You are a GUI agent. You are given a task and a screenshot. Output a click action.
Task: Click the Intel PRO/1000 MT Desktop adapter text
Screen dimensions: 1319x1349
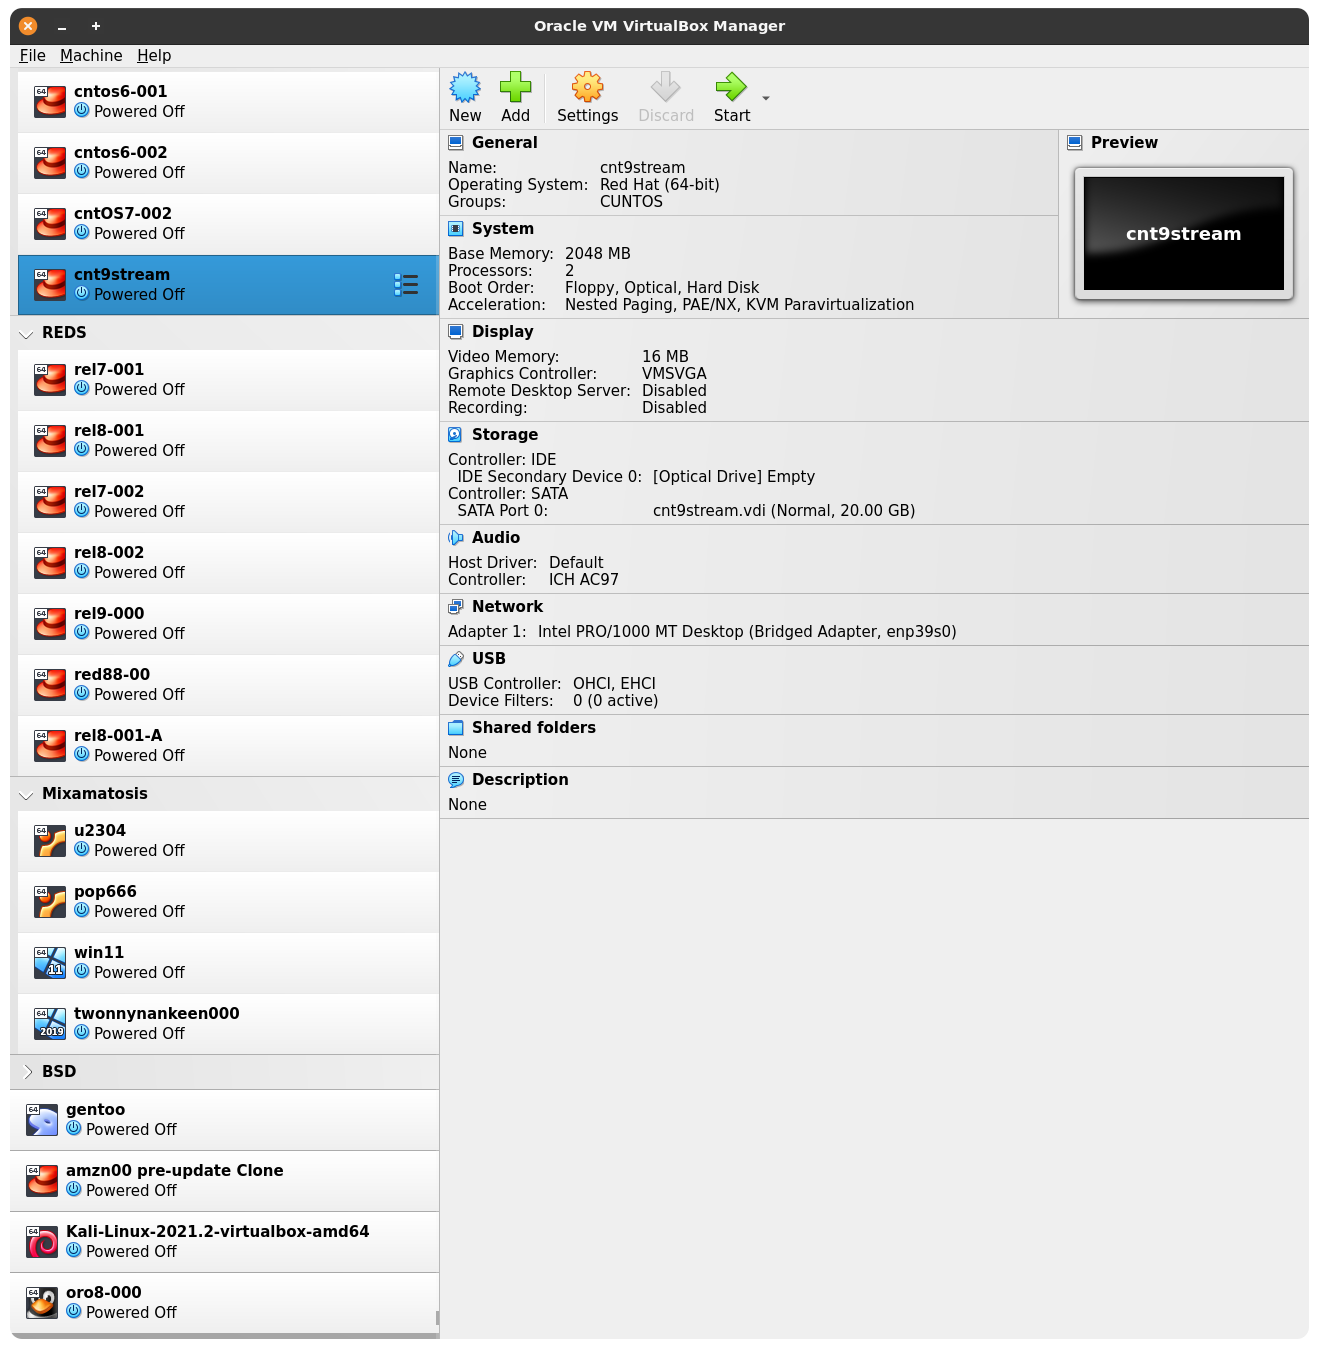coord(747,632)
